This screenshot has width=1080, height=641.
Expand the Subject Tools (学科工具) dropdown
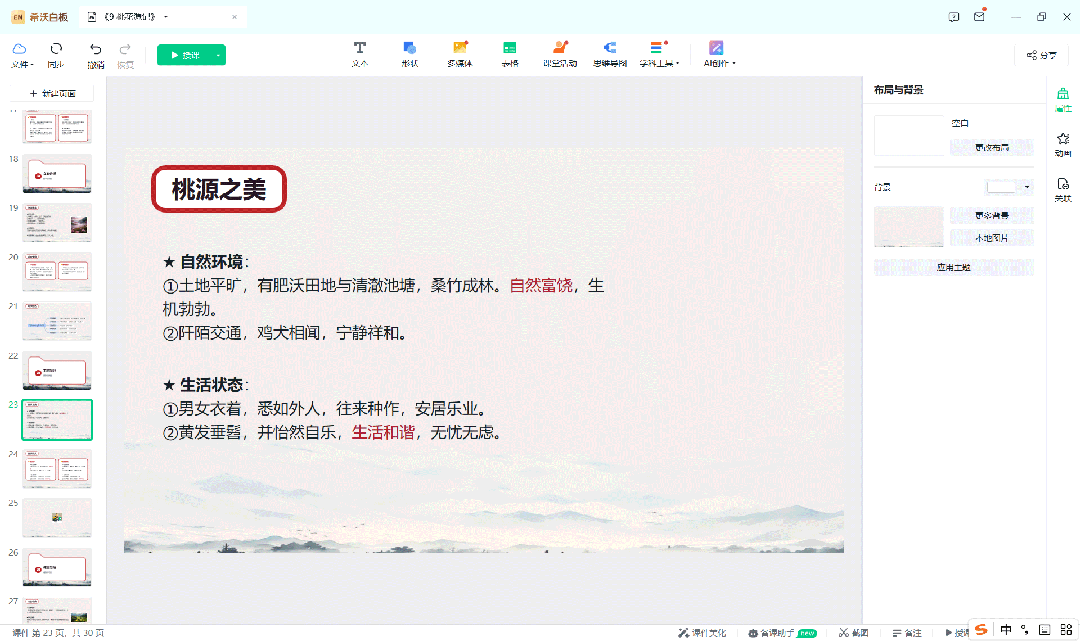(x=658, y=54)
